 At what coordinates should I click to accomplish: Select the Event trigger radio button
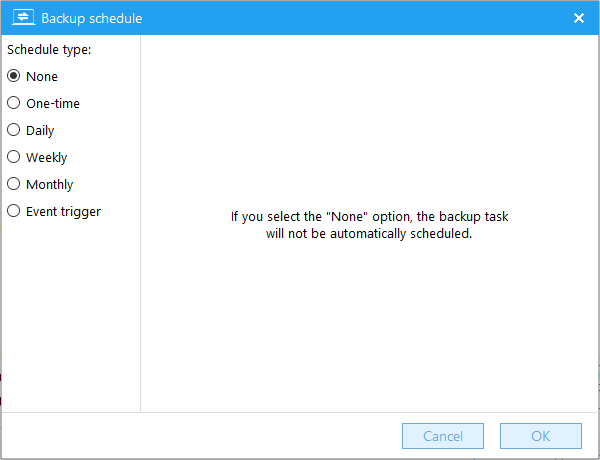[x=13, y=211]
